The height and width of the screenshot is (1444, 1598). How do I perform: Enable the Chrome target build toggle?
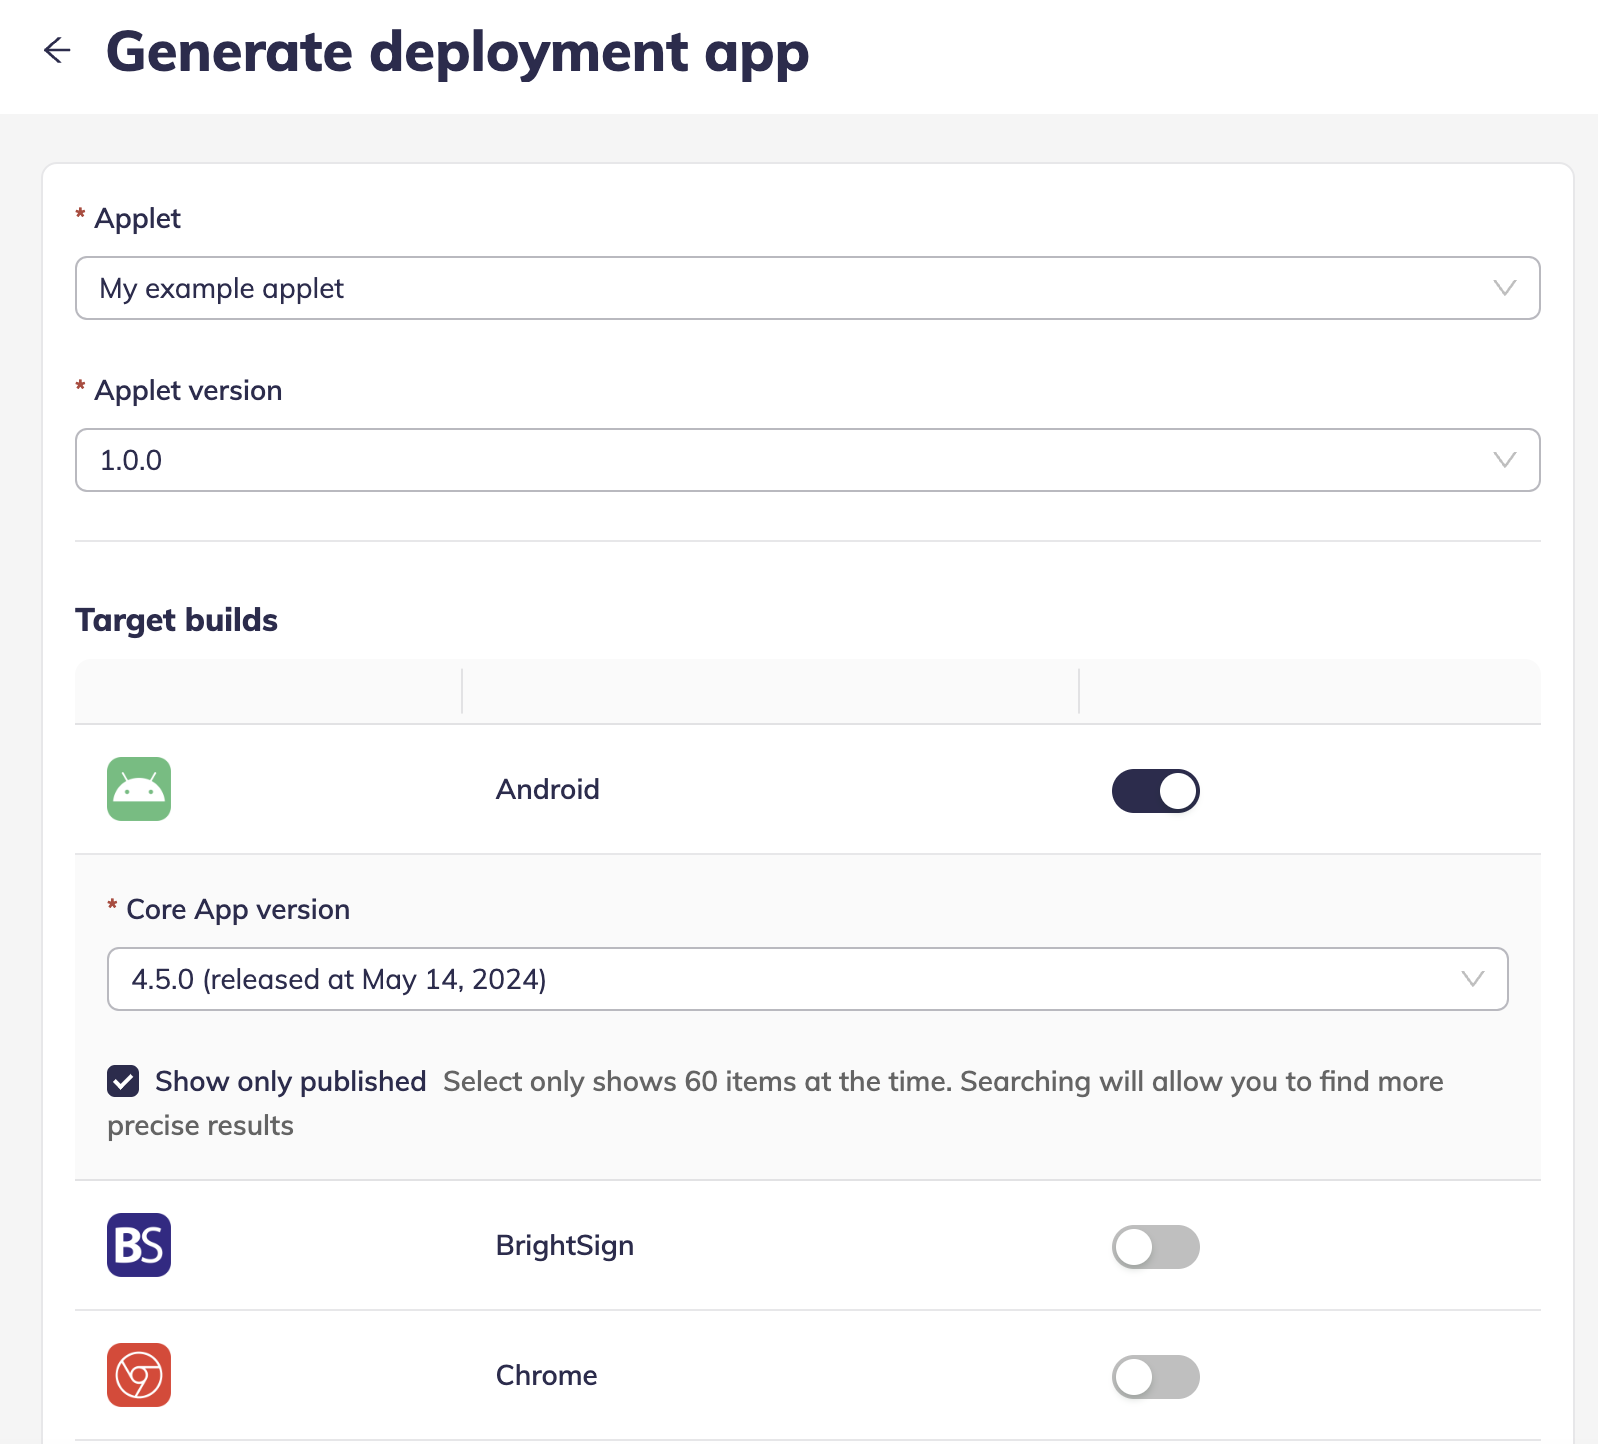coord(1155,1377)
